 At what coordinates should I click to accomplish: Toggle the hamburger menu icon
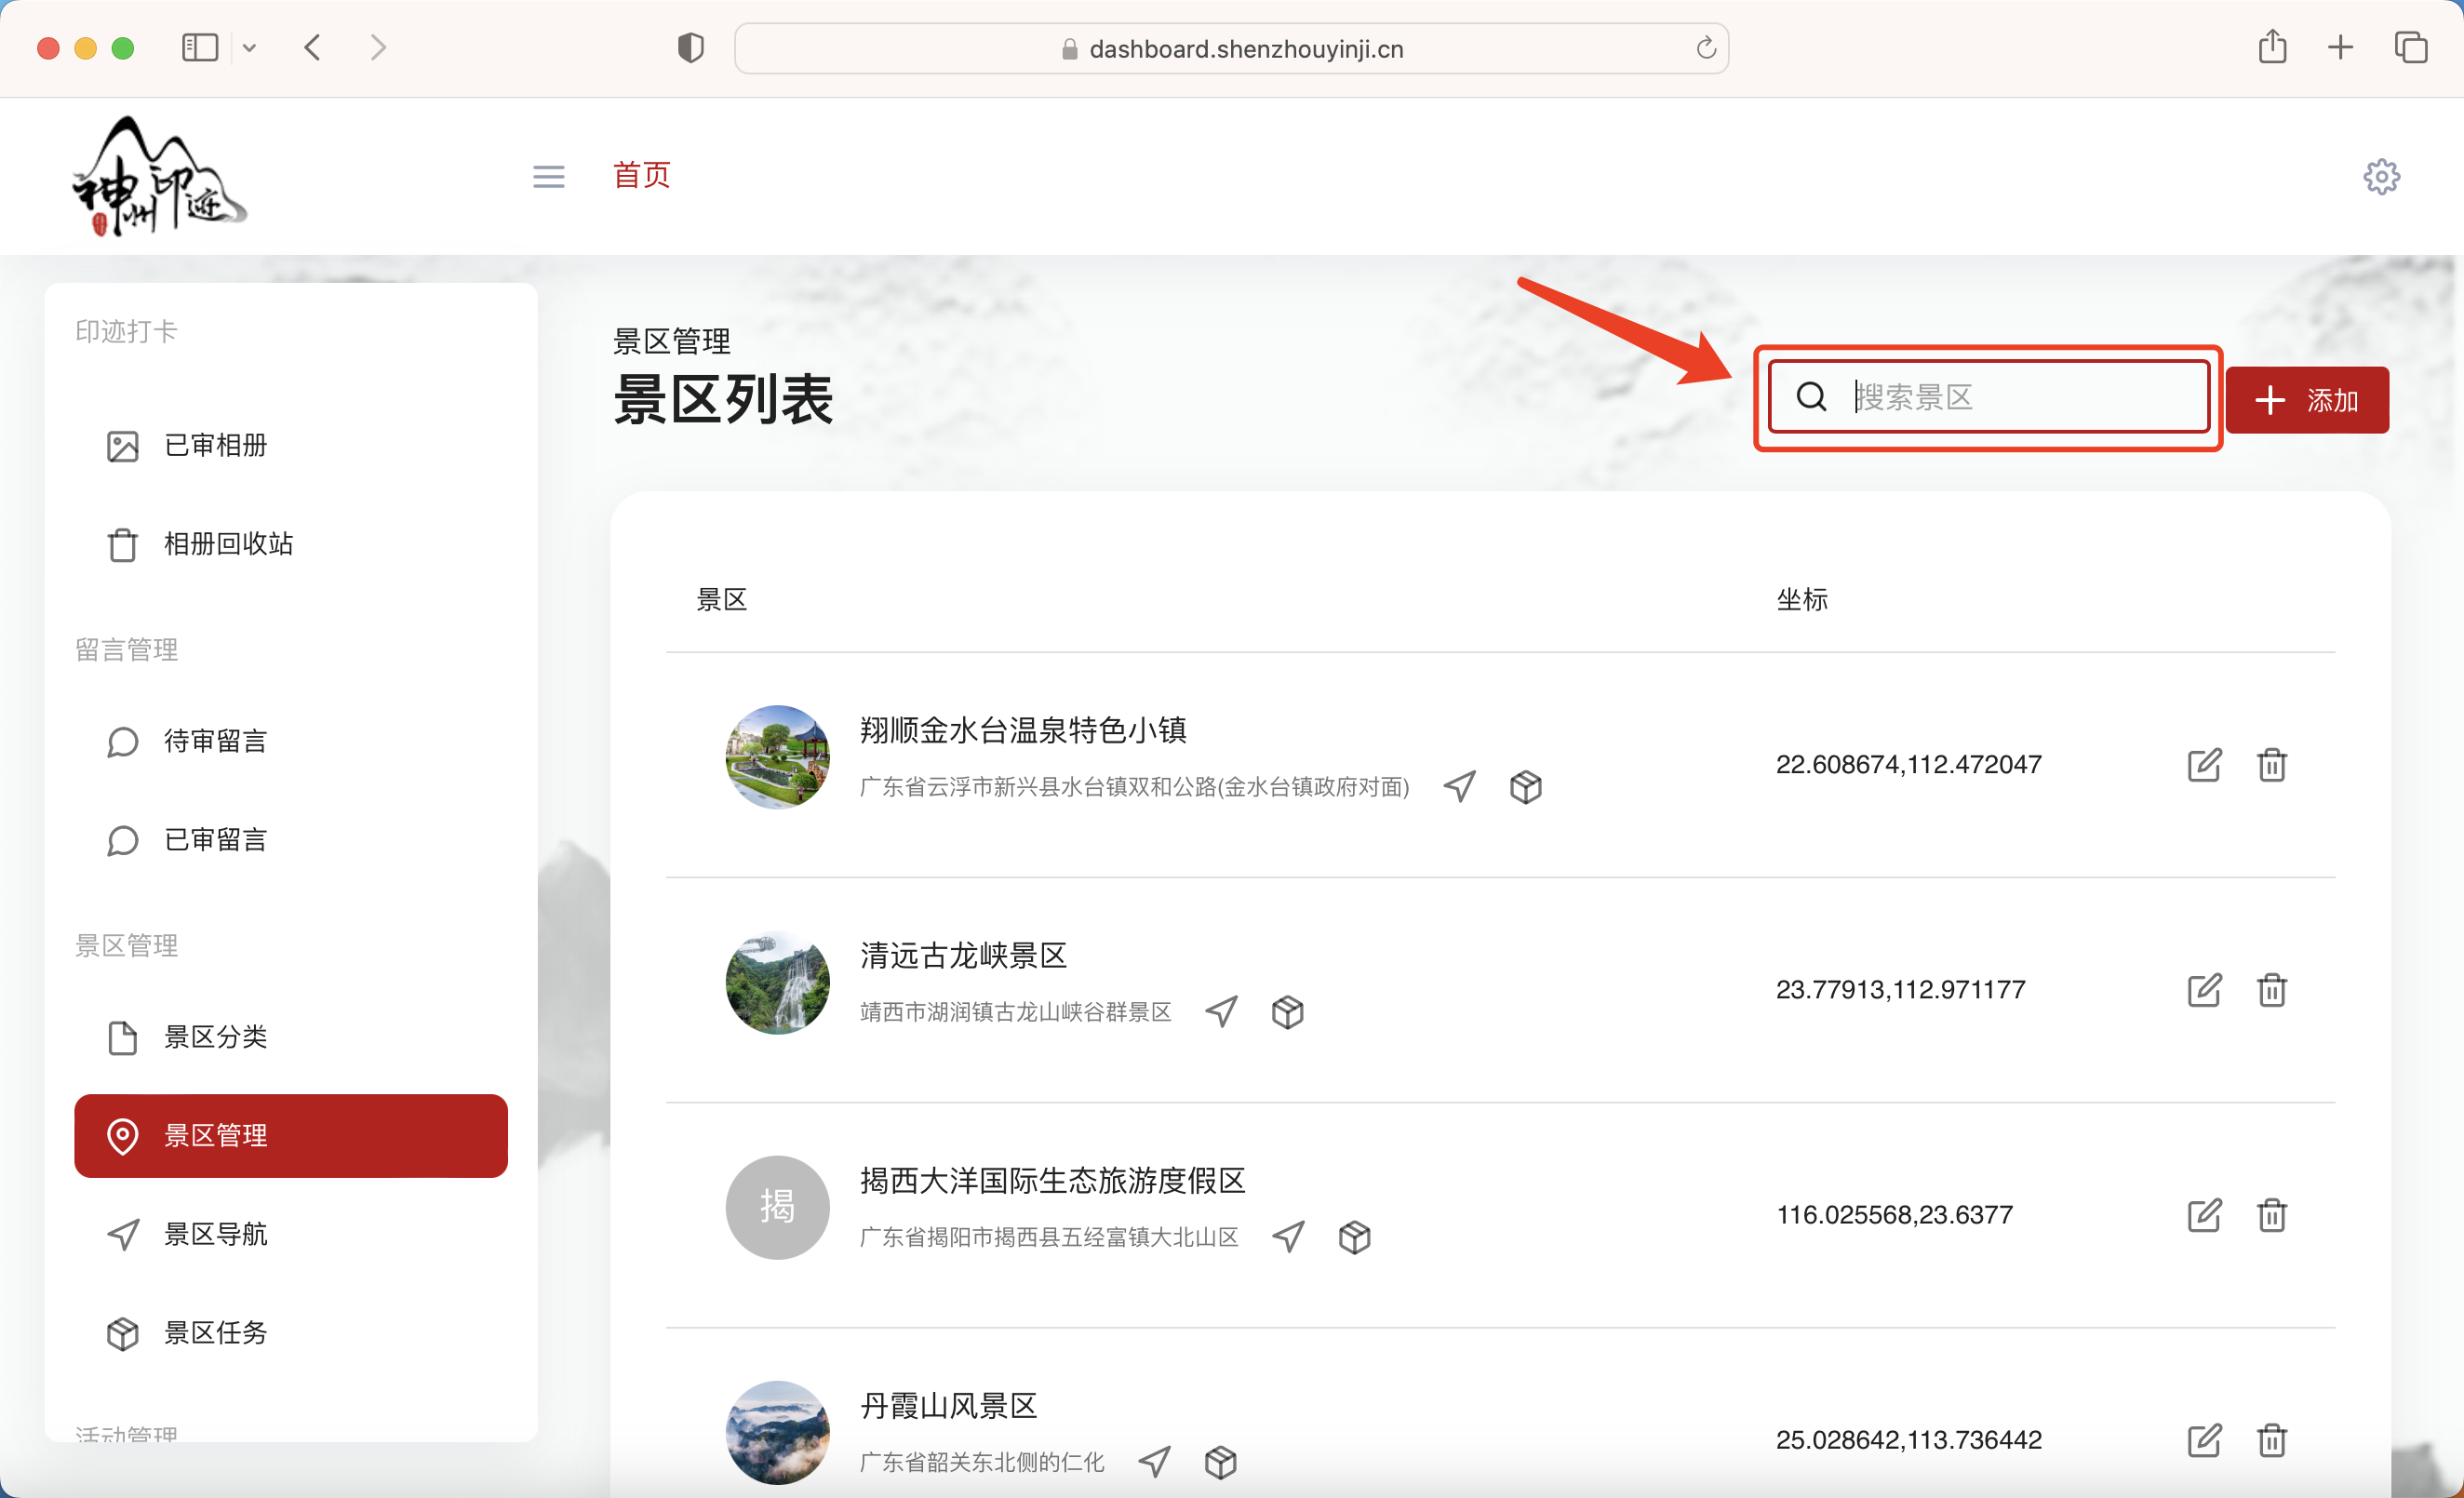pos(548,177)
